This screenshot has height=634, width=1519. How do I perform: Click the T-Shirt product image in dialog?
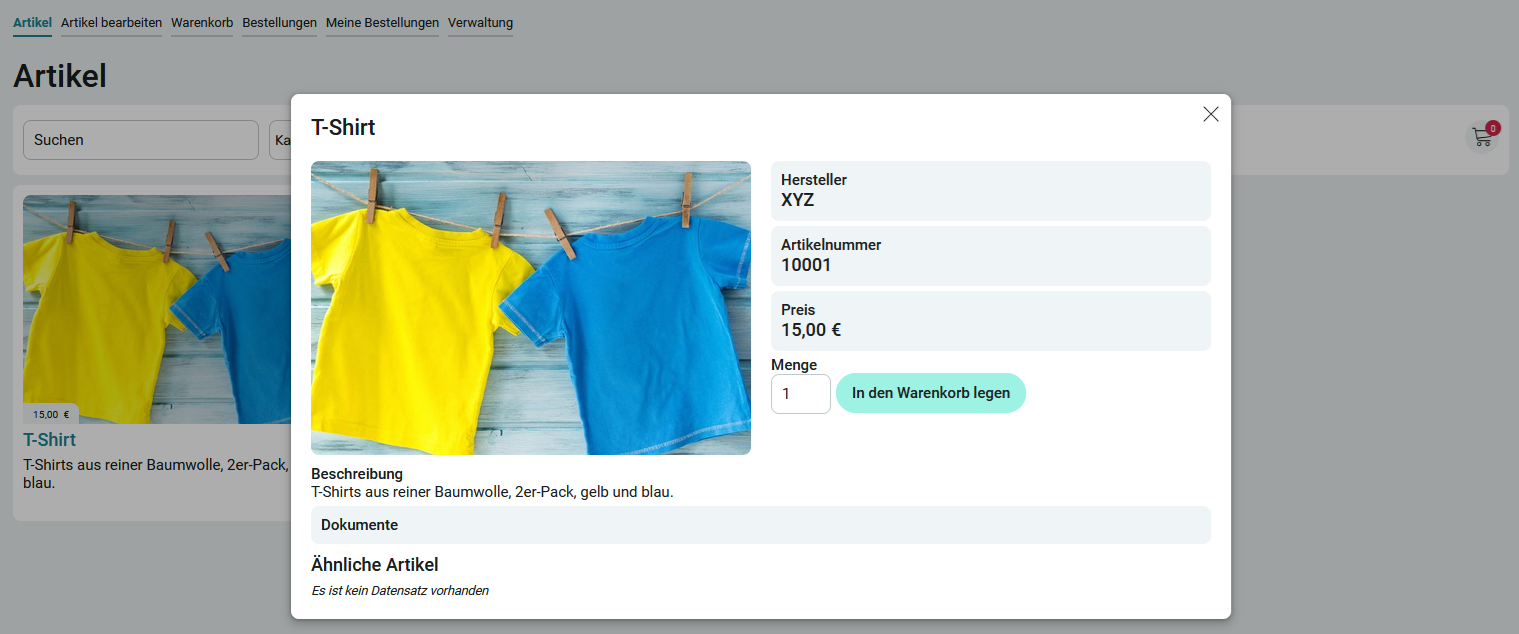[x=531, y=308]
